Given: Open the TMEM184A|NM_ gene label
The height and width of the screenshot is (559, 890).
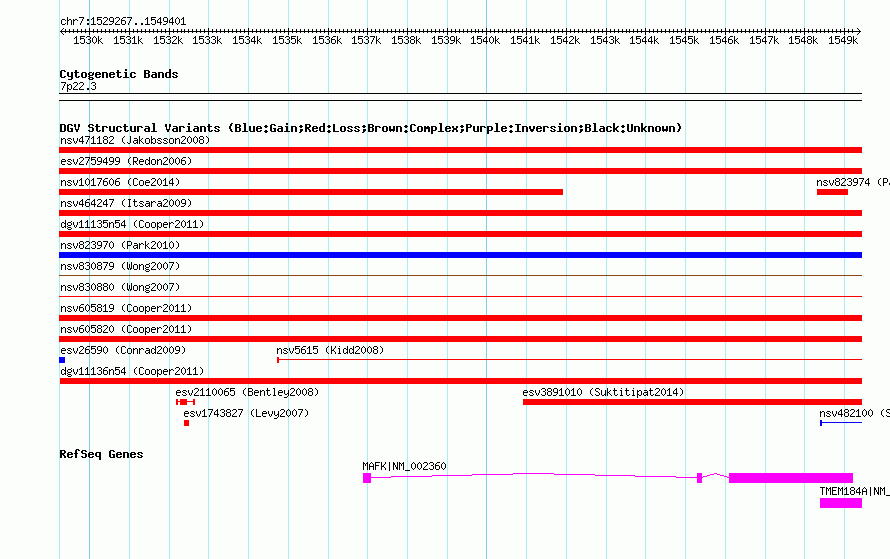Looking at the screenshot, I should pos(854,491).
